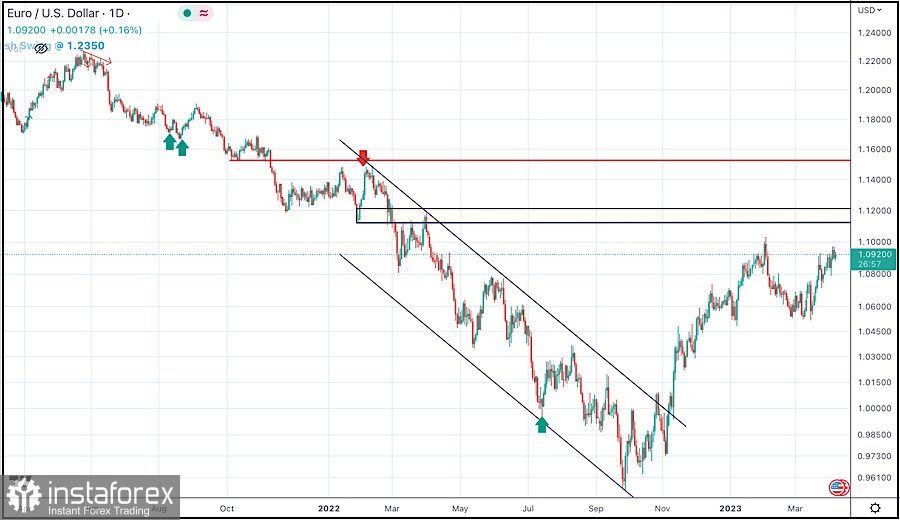Image resolution: width=900 pixels, height=520 pixels.
Task: Click the current price tag 1.09200 26:57
Action: coord(874,259)
